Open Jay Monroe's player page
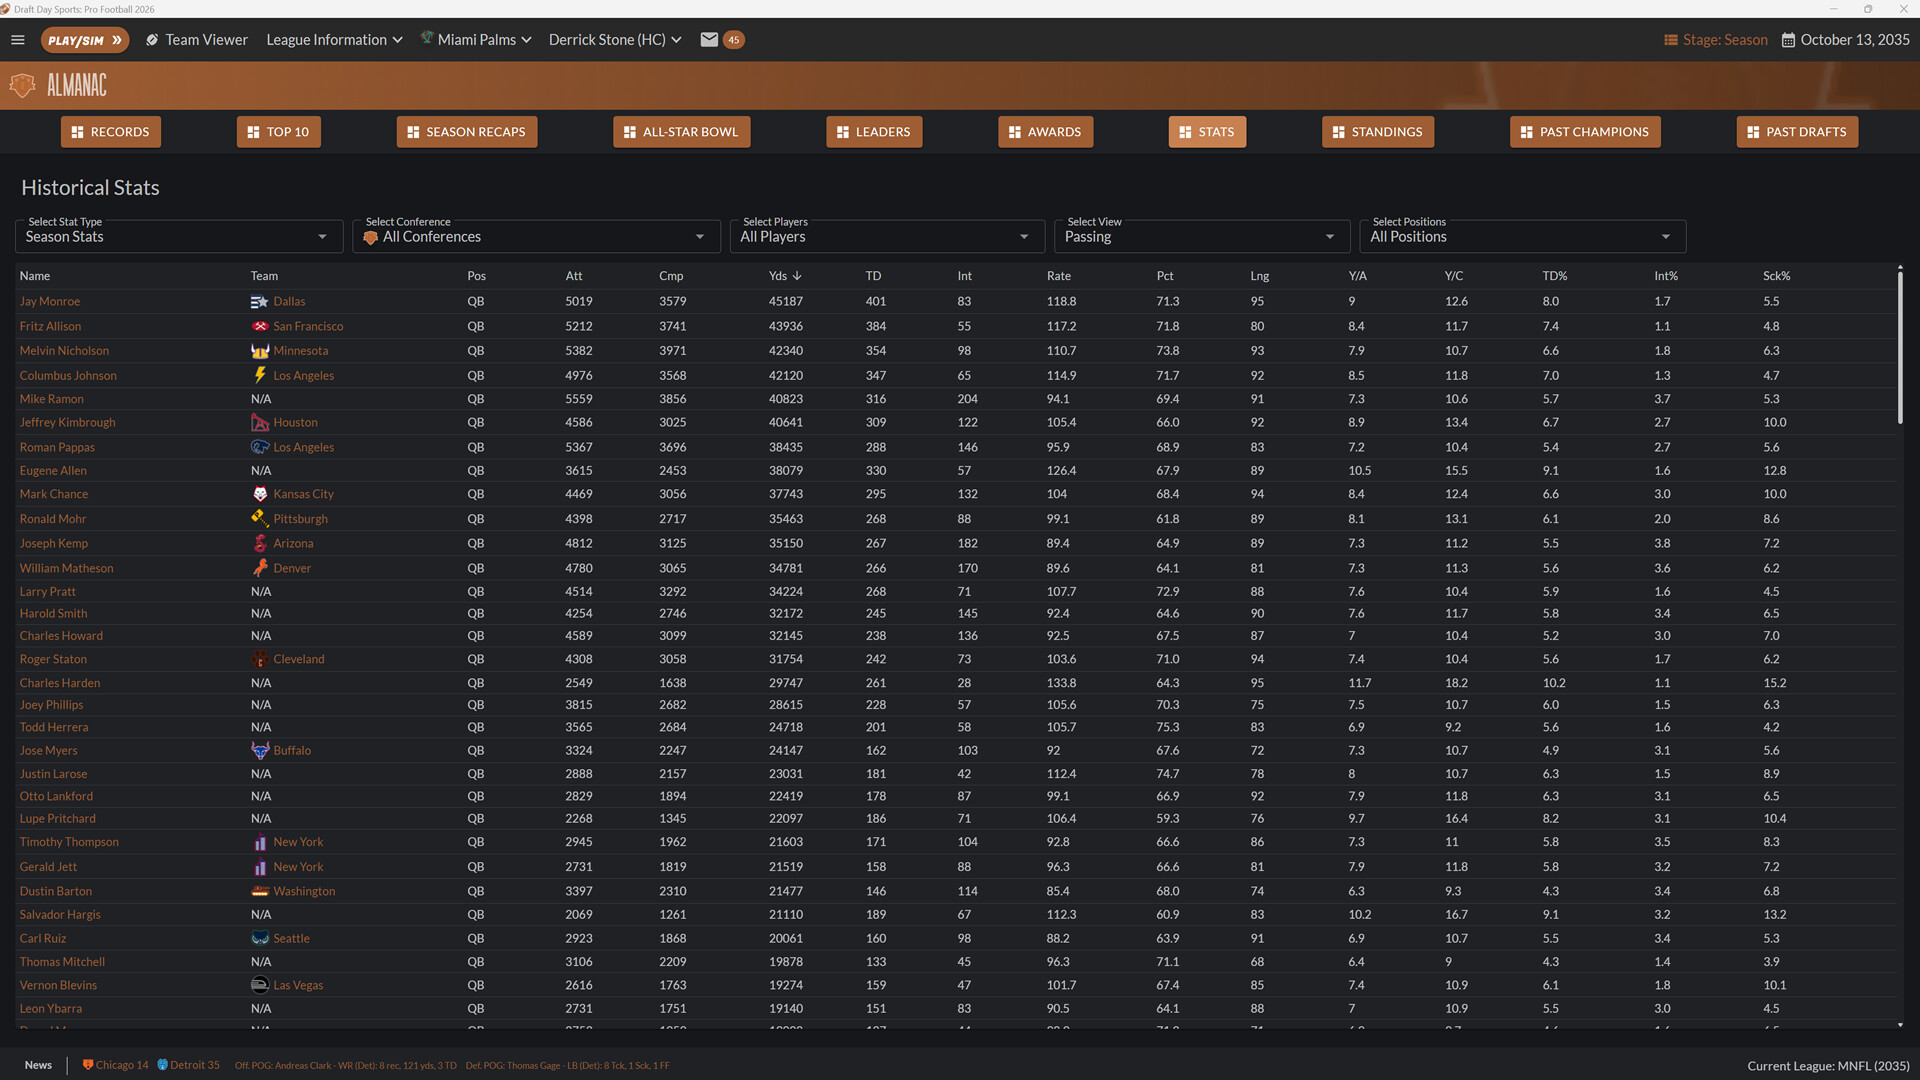The image size is (1920, 1080). [49, 301]
